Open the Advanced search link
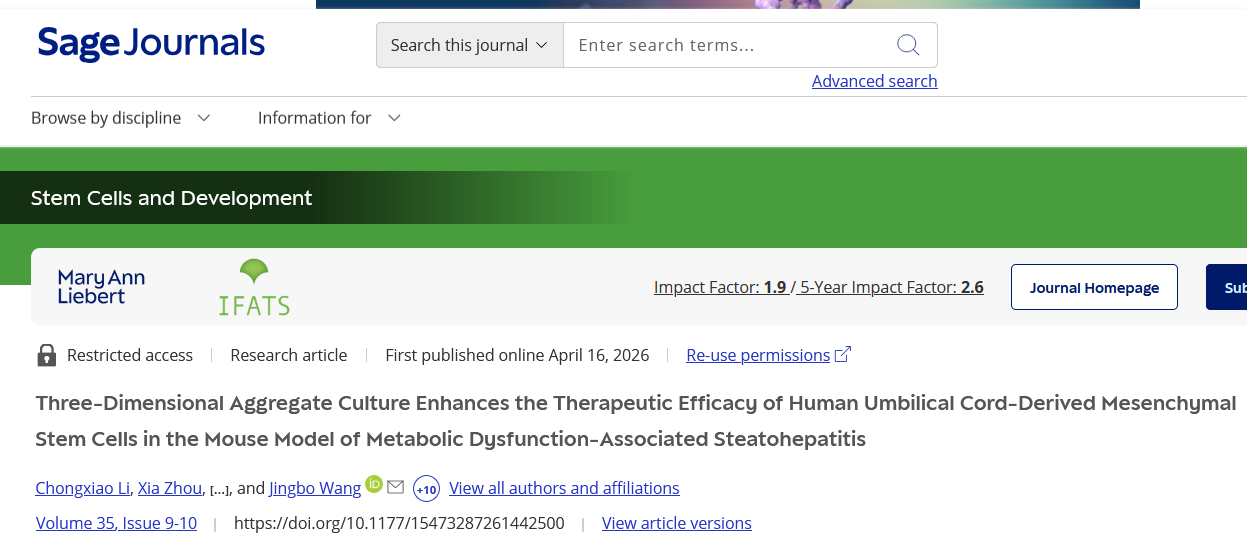 (x=874, y=81)
